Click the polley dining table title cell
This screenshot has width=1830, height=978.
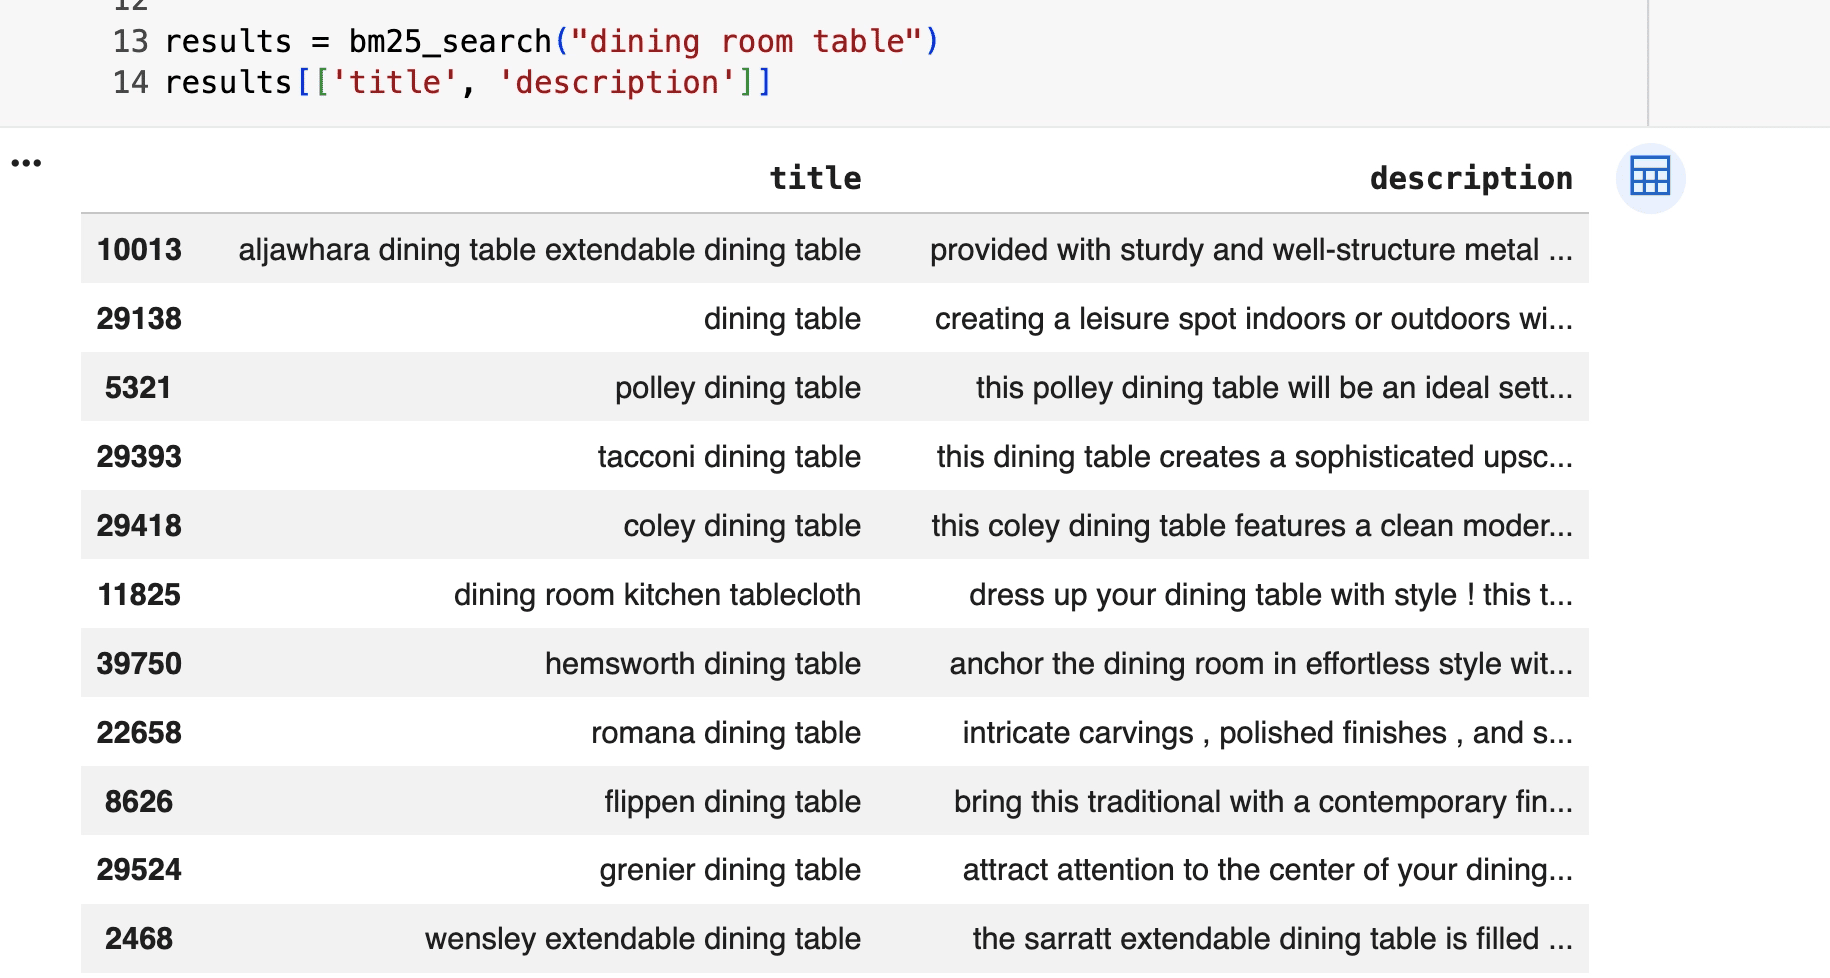tap(737, 387)
